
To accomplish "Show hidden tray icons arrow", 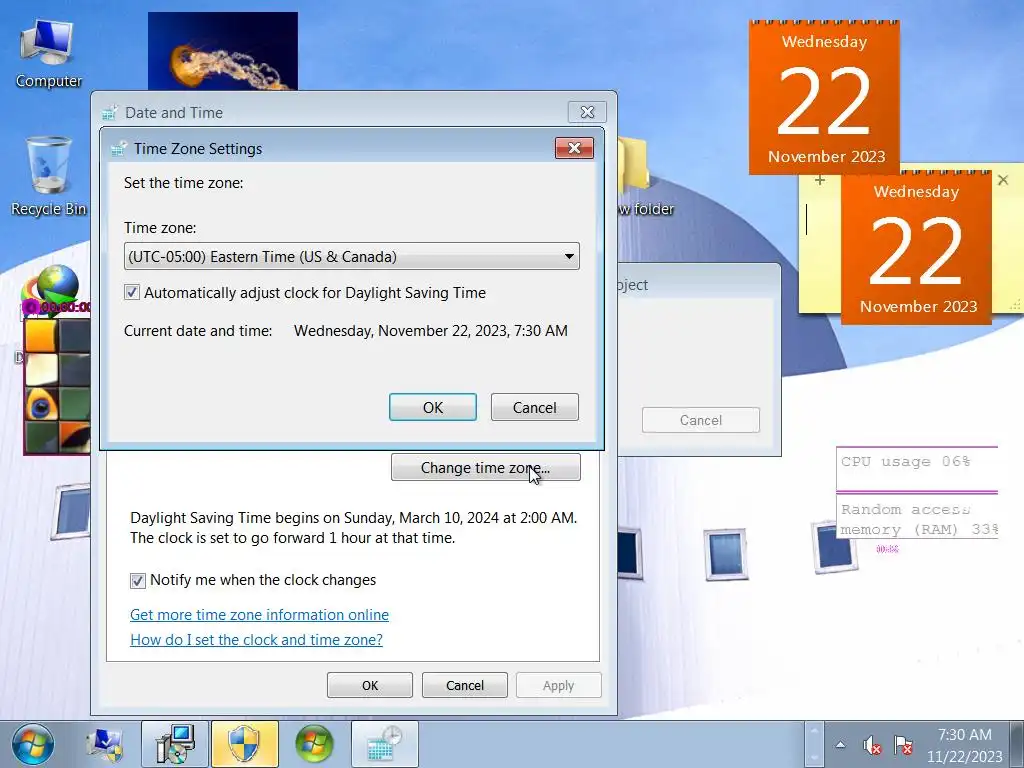I will [x=840, y=744].
